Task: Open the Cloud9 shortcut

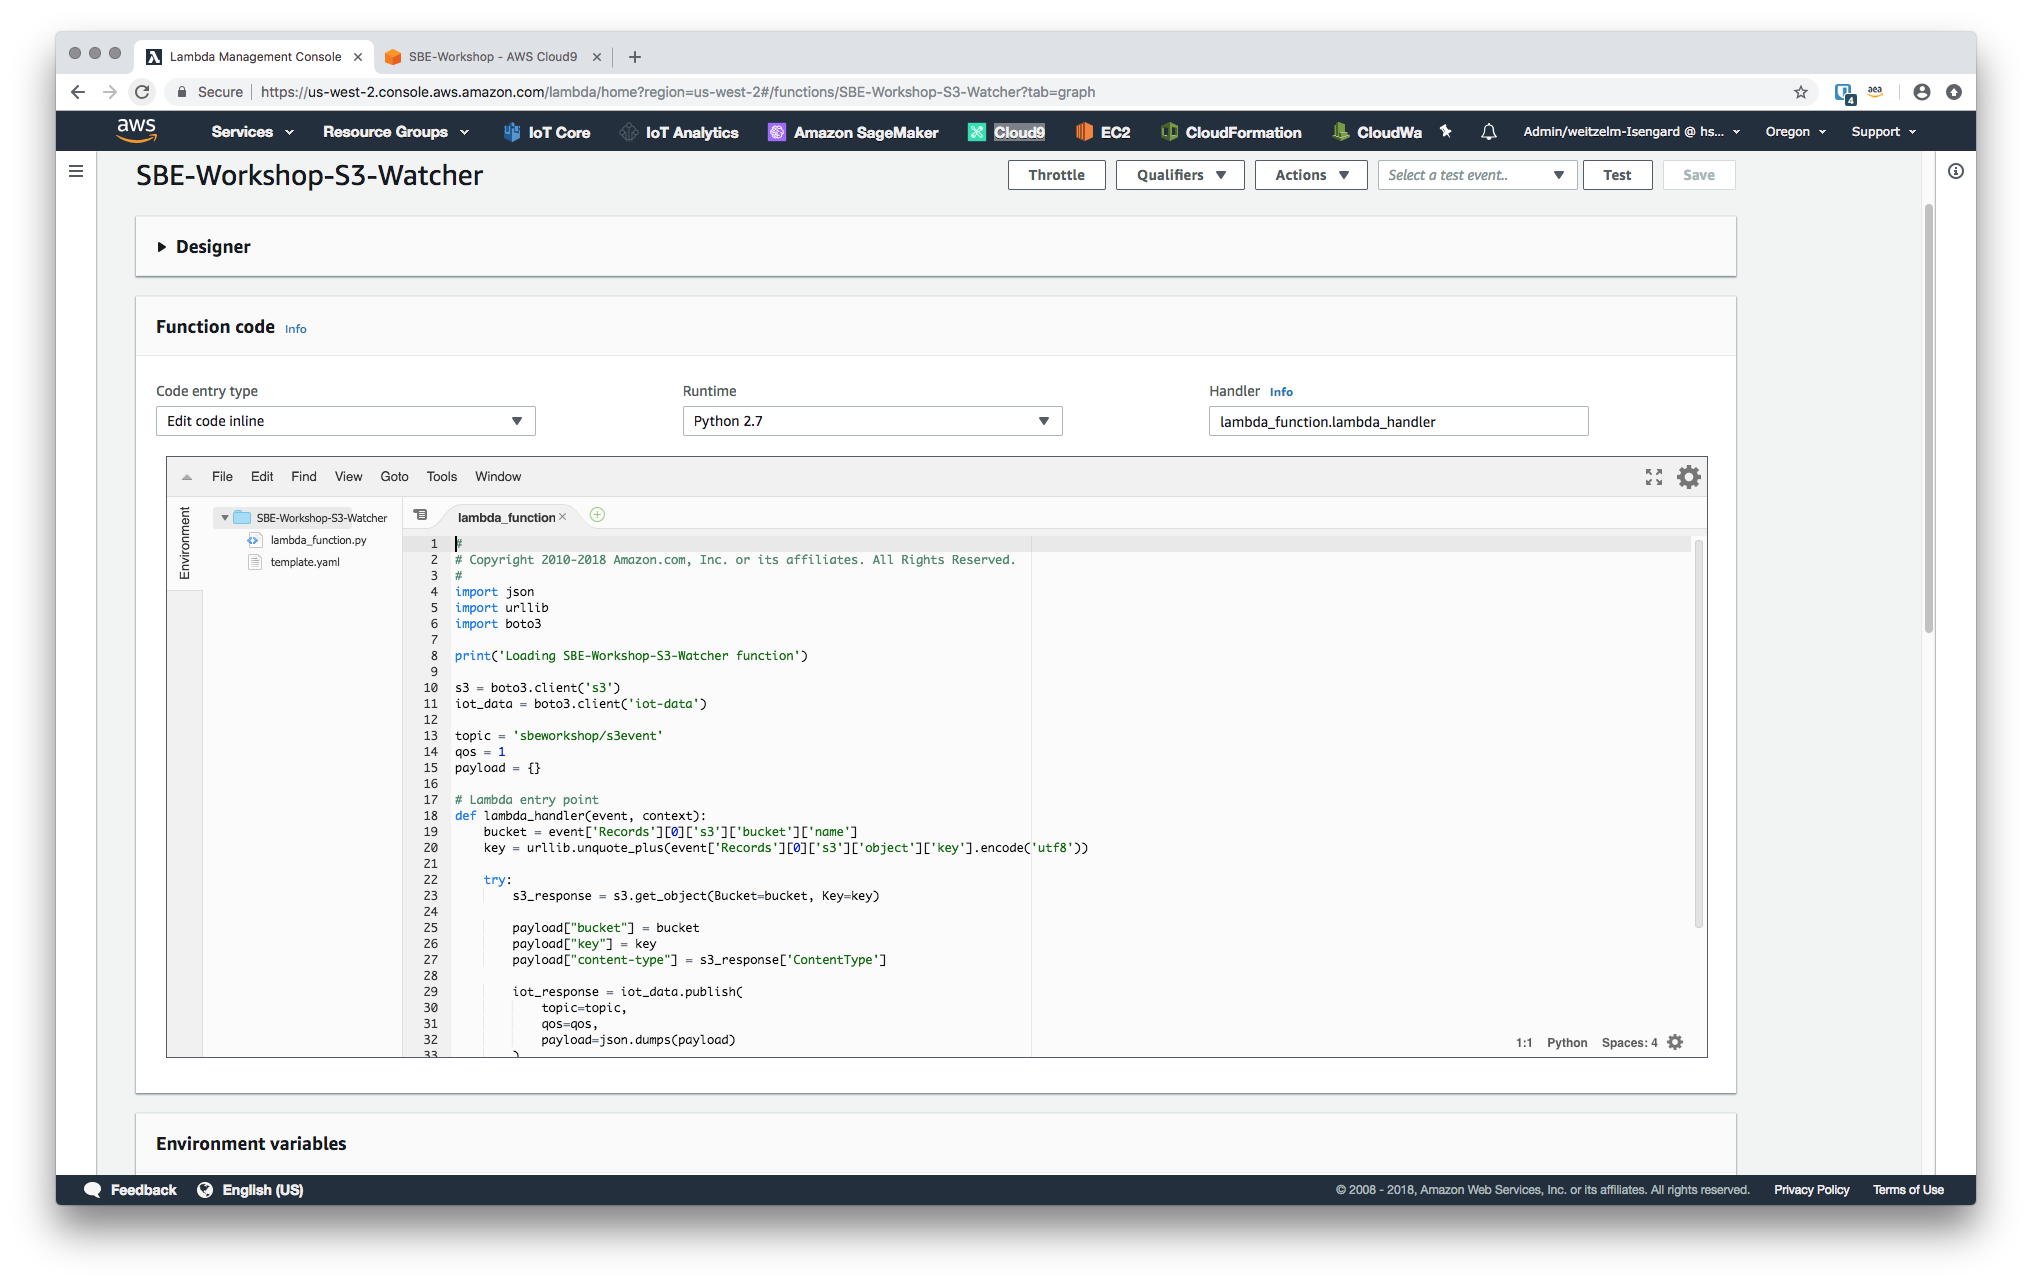Action: click(x=1006, y=132)
